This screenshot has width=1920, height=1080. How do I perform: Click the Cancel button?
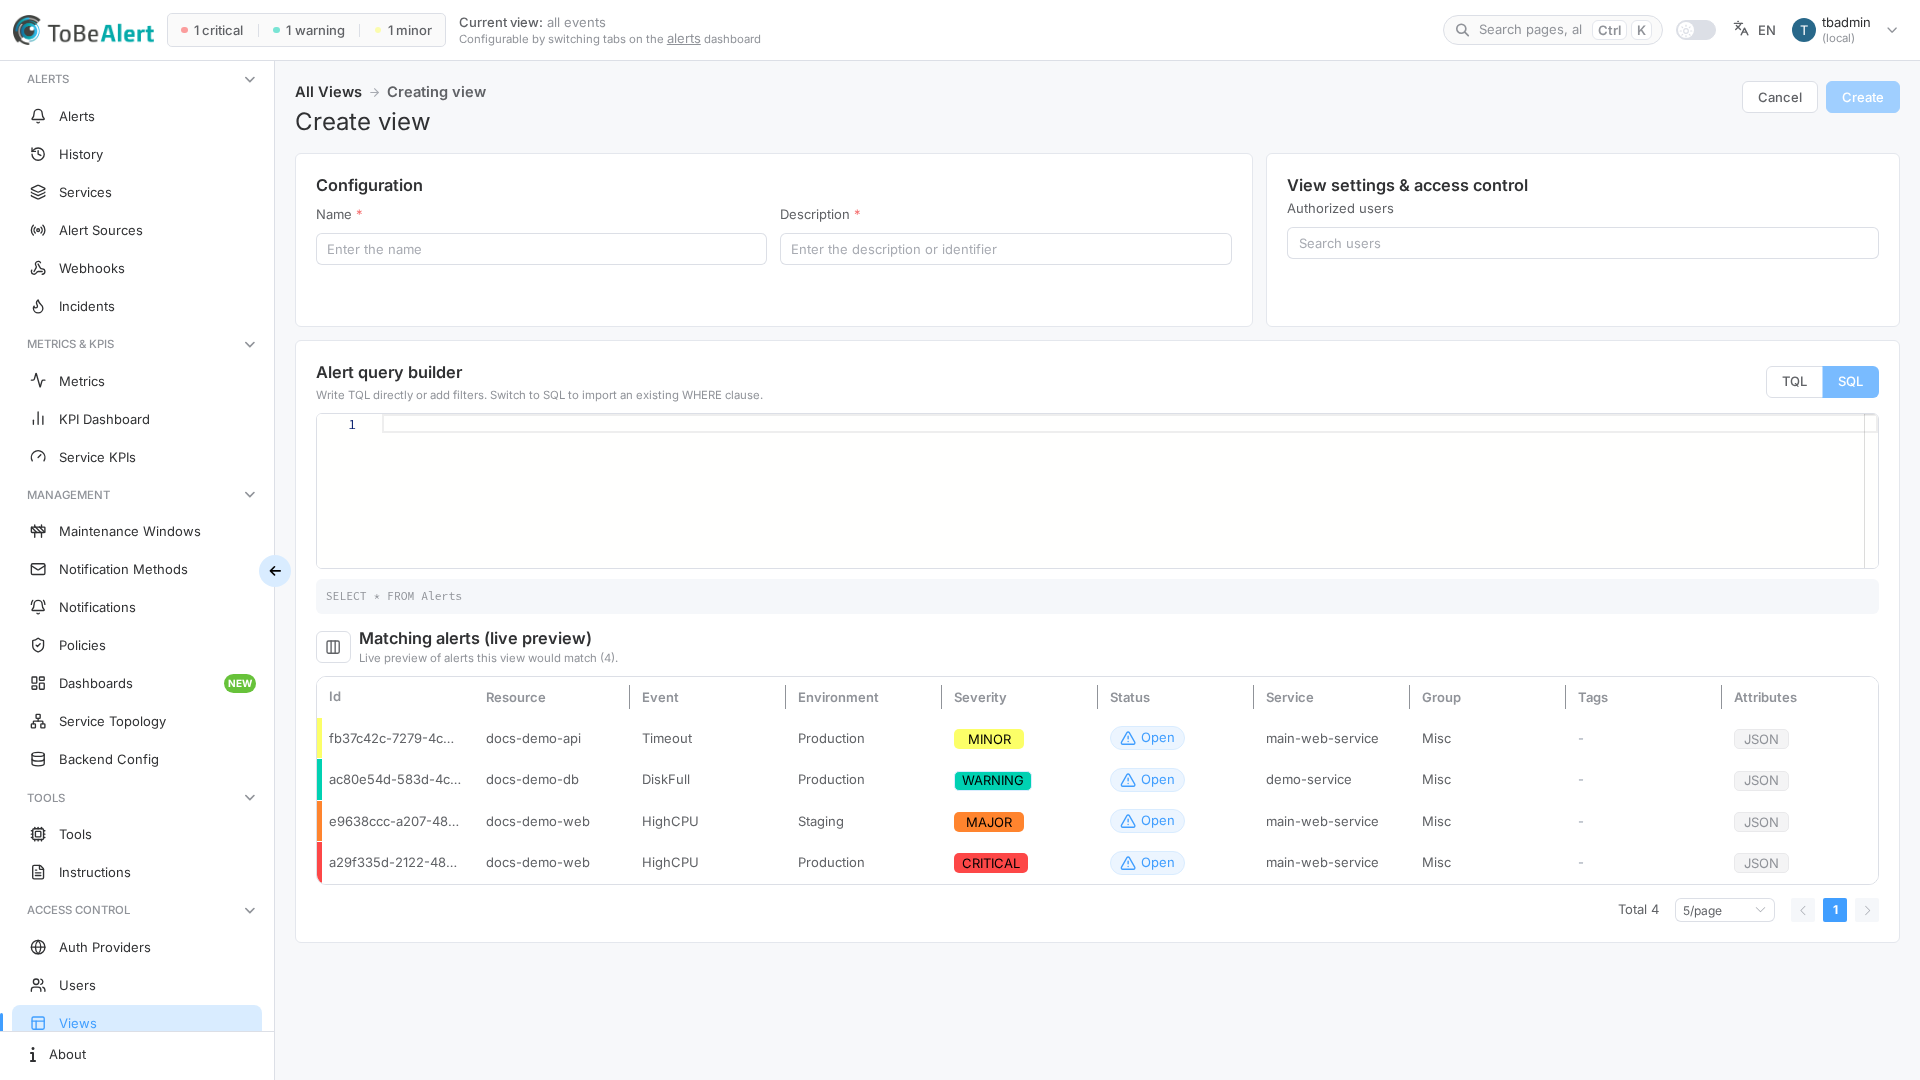(1779, 97)
